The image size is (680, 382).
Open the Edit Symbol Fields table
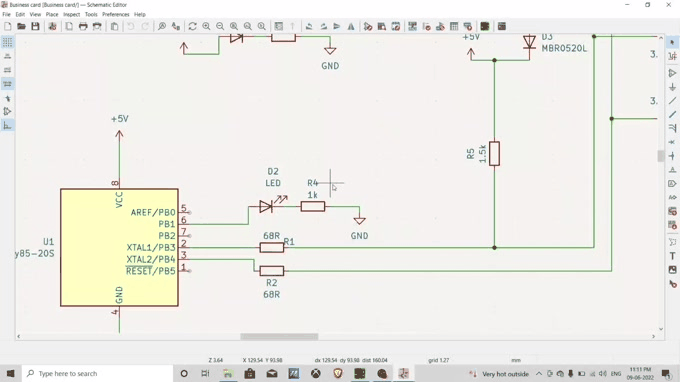[454, 26]
